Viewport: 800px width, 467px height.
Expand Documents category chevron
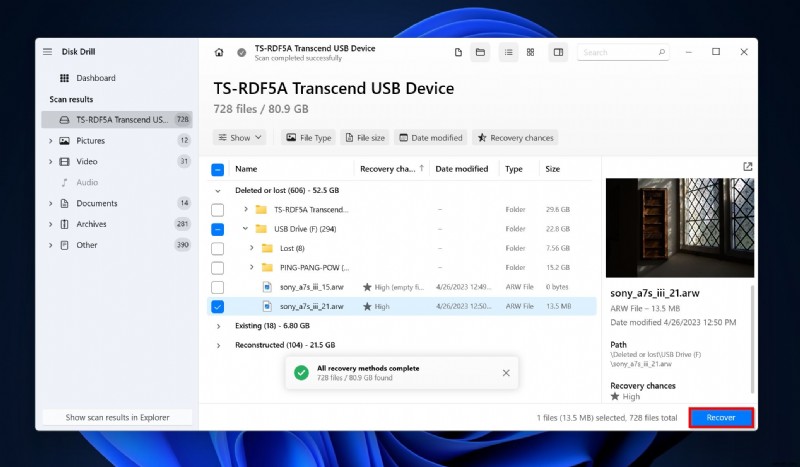tap(50, 203)
